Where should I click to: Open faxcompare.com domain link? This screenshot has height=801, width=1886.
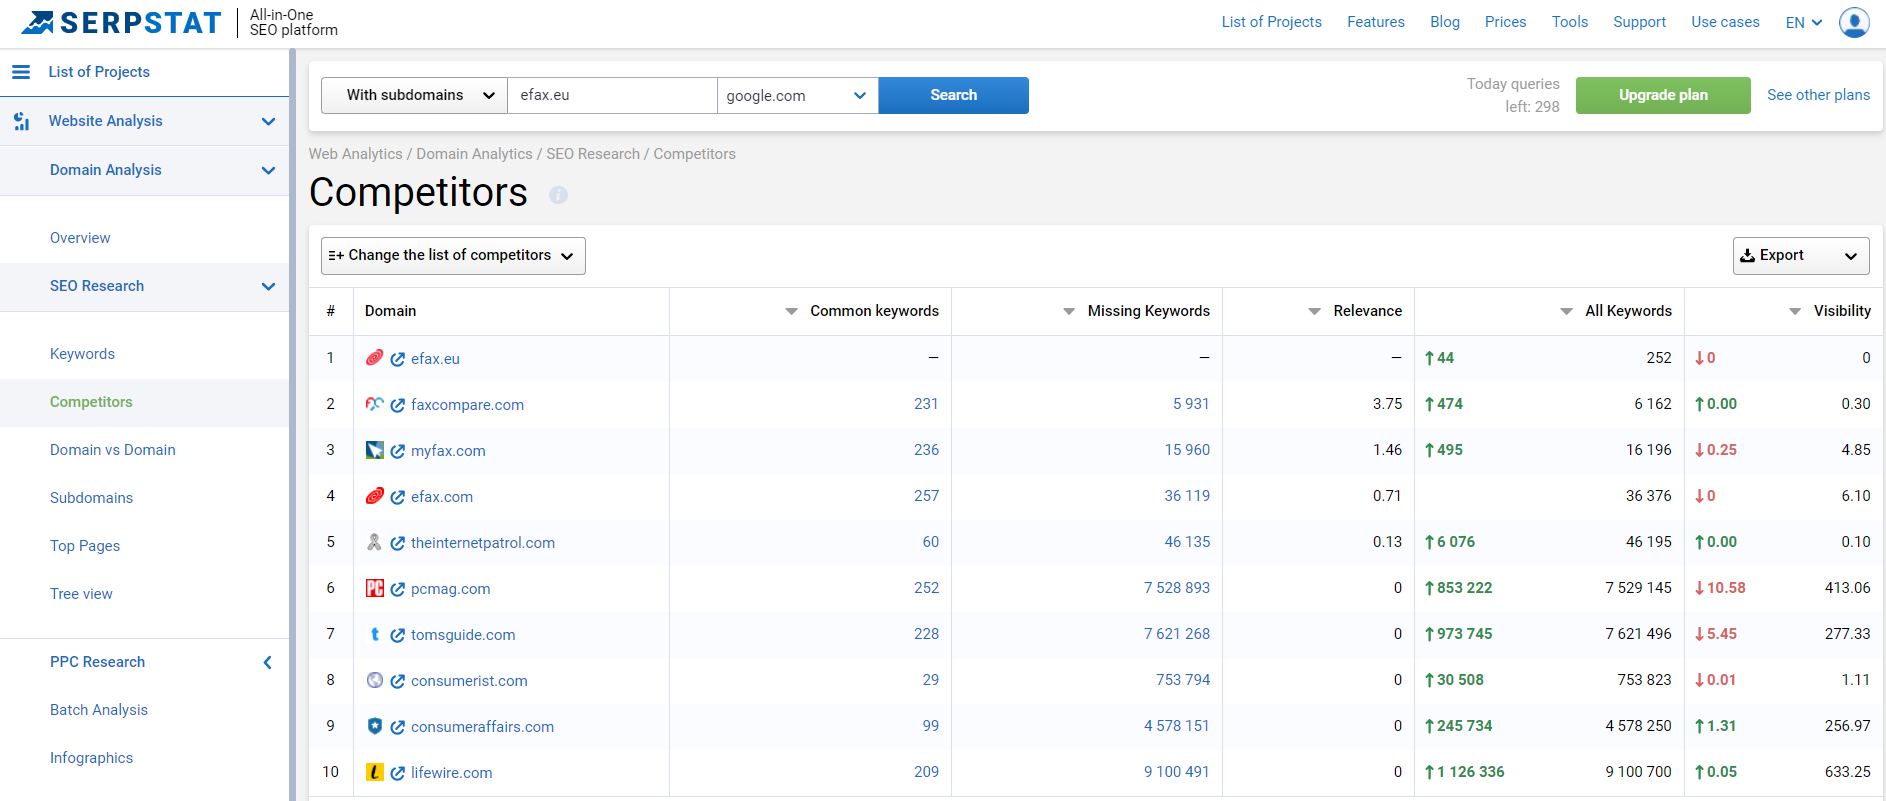[467, 405]
